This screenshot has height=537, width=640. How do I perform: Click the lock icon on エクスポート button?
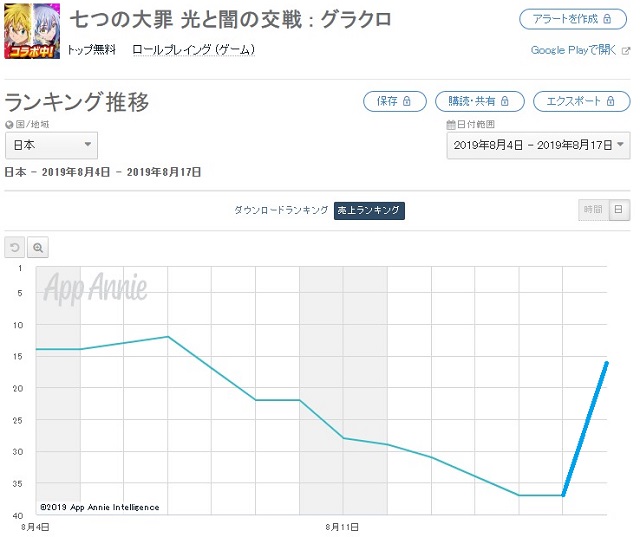(611, 101)
